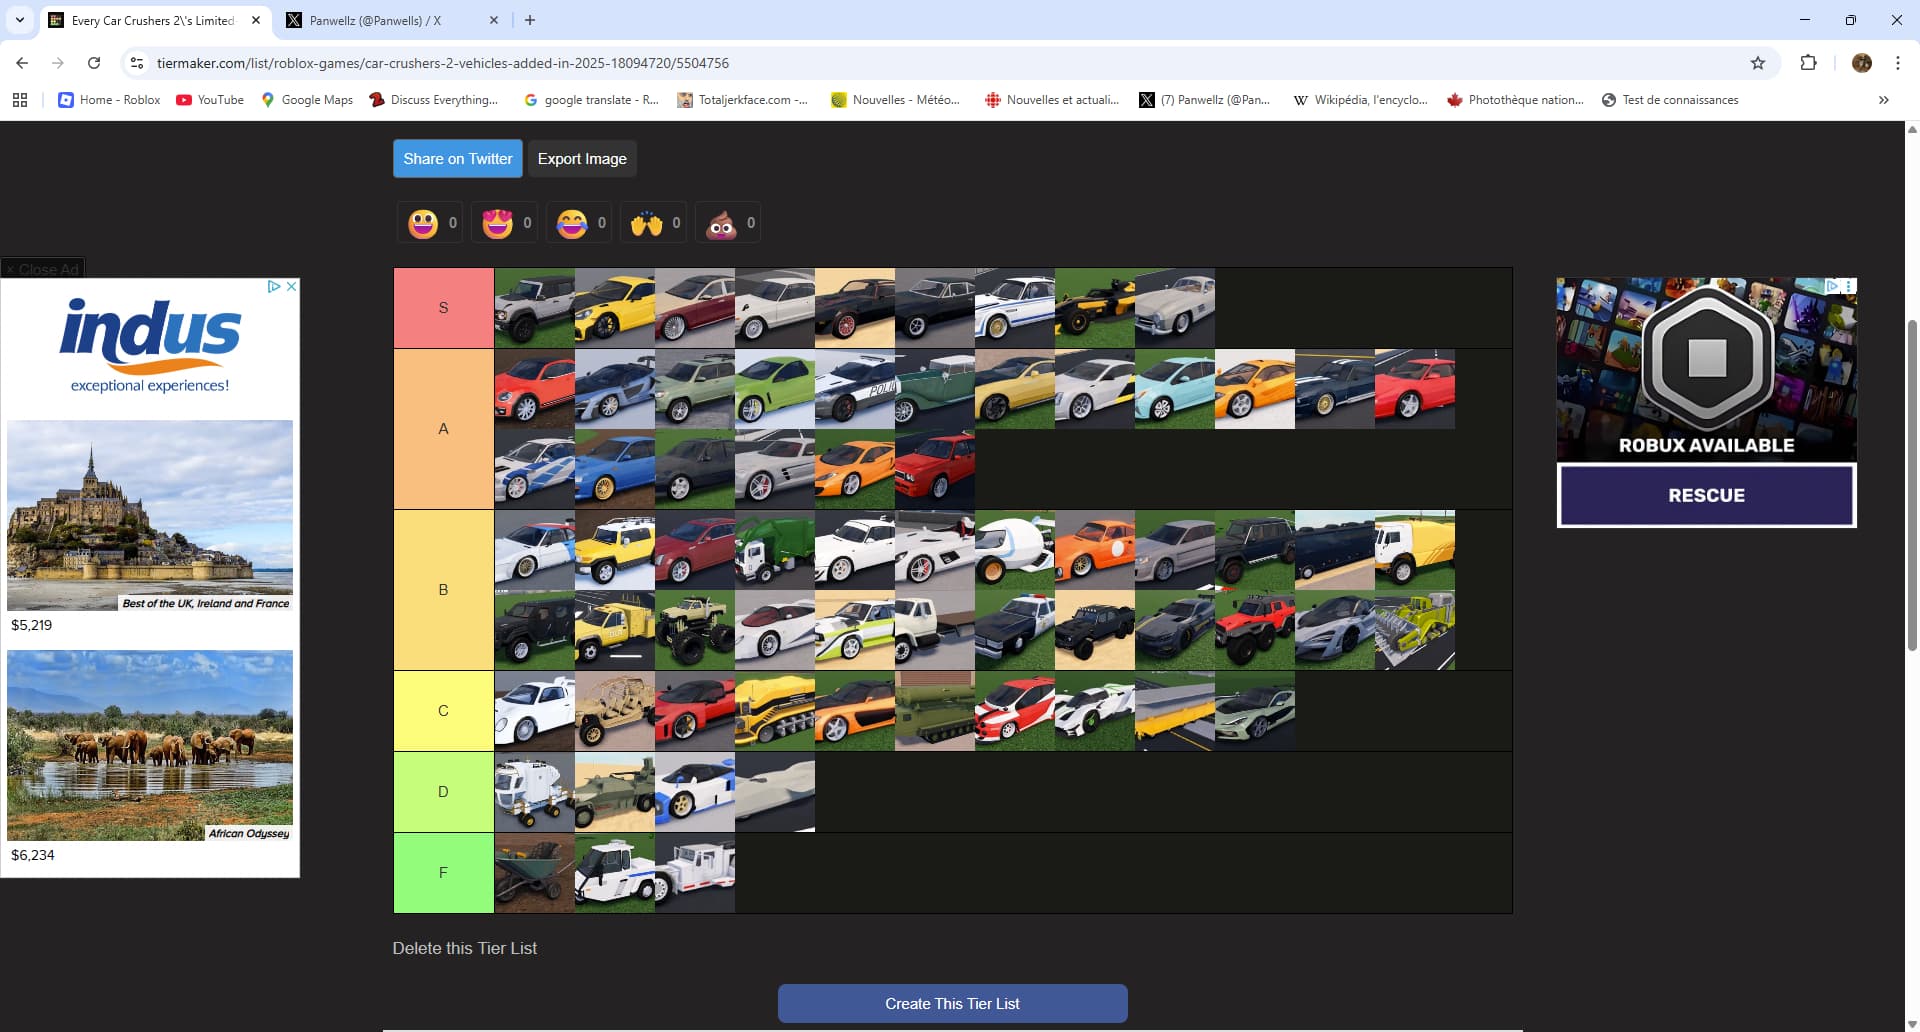Select the red S tier label

pyautogui.click(x=443, y=308)
